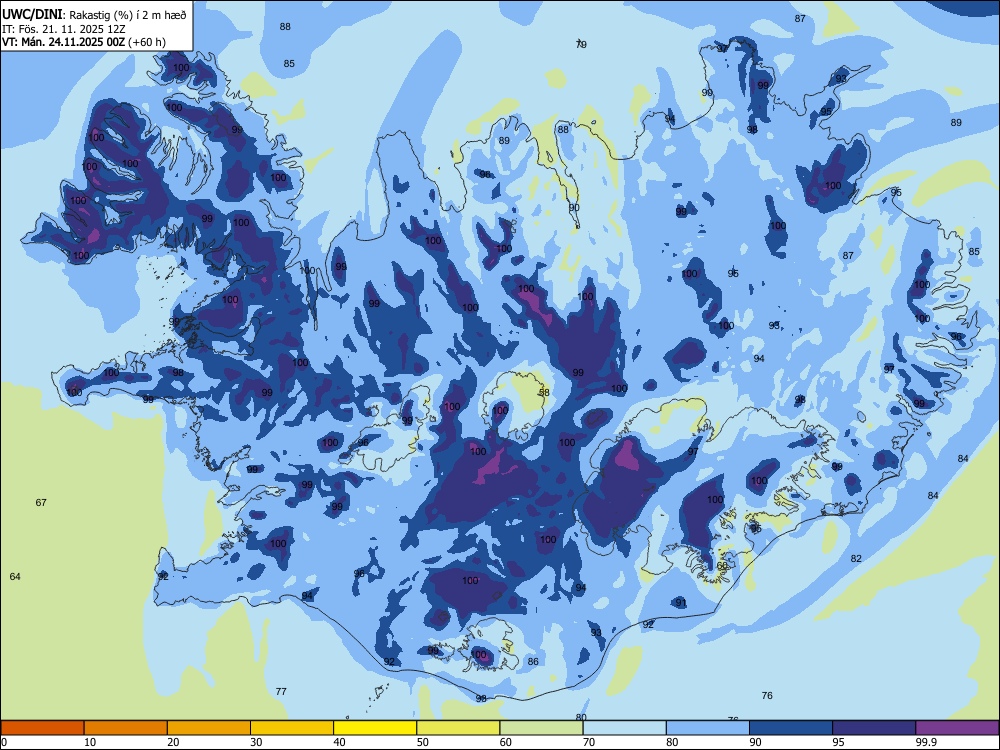Viewport: 1000px width, 750px height.
Task: Click the 70–80 pale blue legend swatch
Action: (x=625, y=728)
